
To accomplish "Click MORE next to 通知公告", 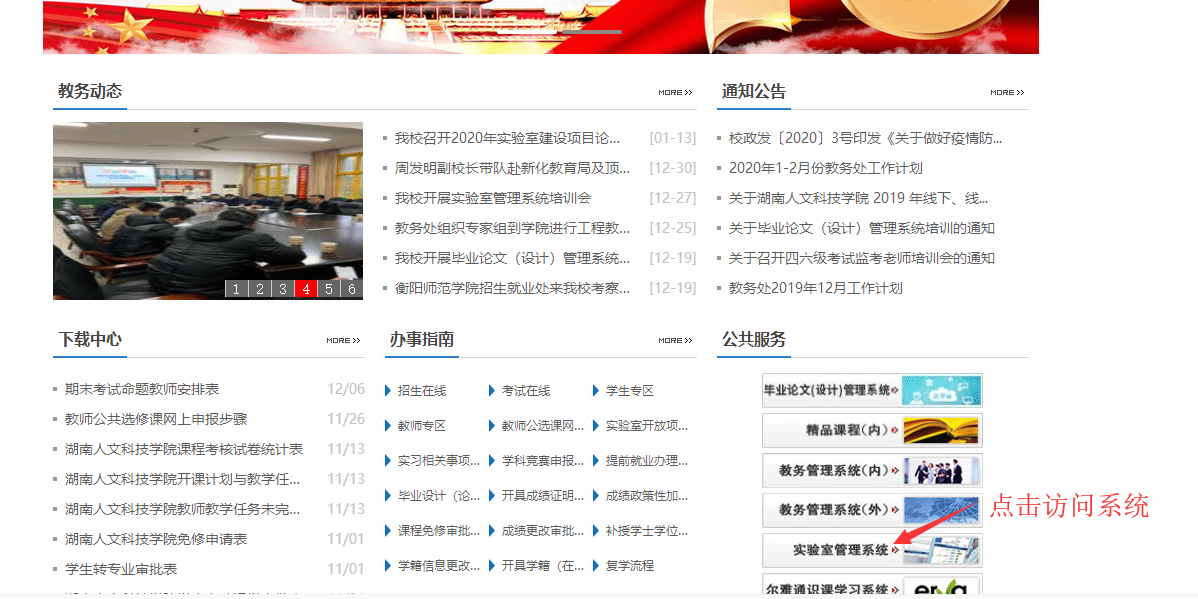I will 1007,93.
